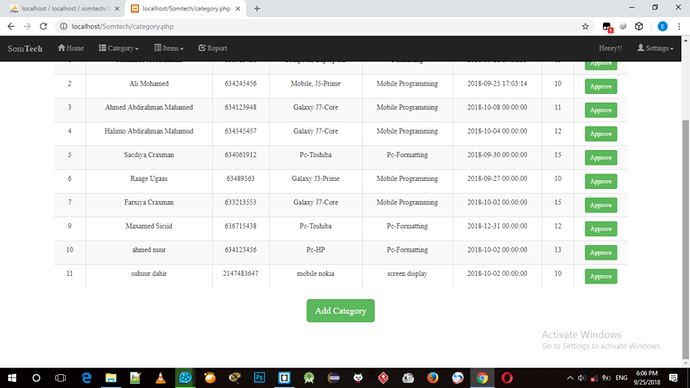Reload the page using the refresh icon
690x388 pixels.
tap(43, 26)
